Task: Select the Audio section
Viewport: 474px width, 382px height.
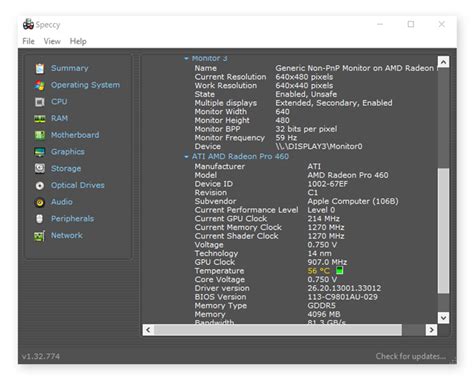Action: (62, 202)
